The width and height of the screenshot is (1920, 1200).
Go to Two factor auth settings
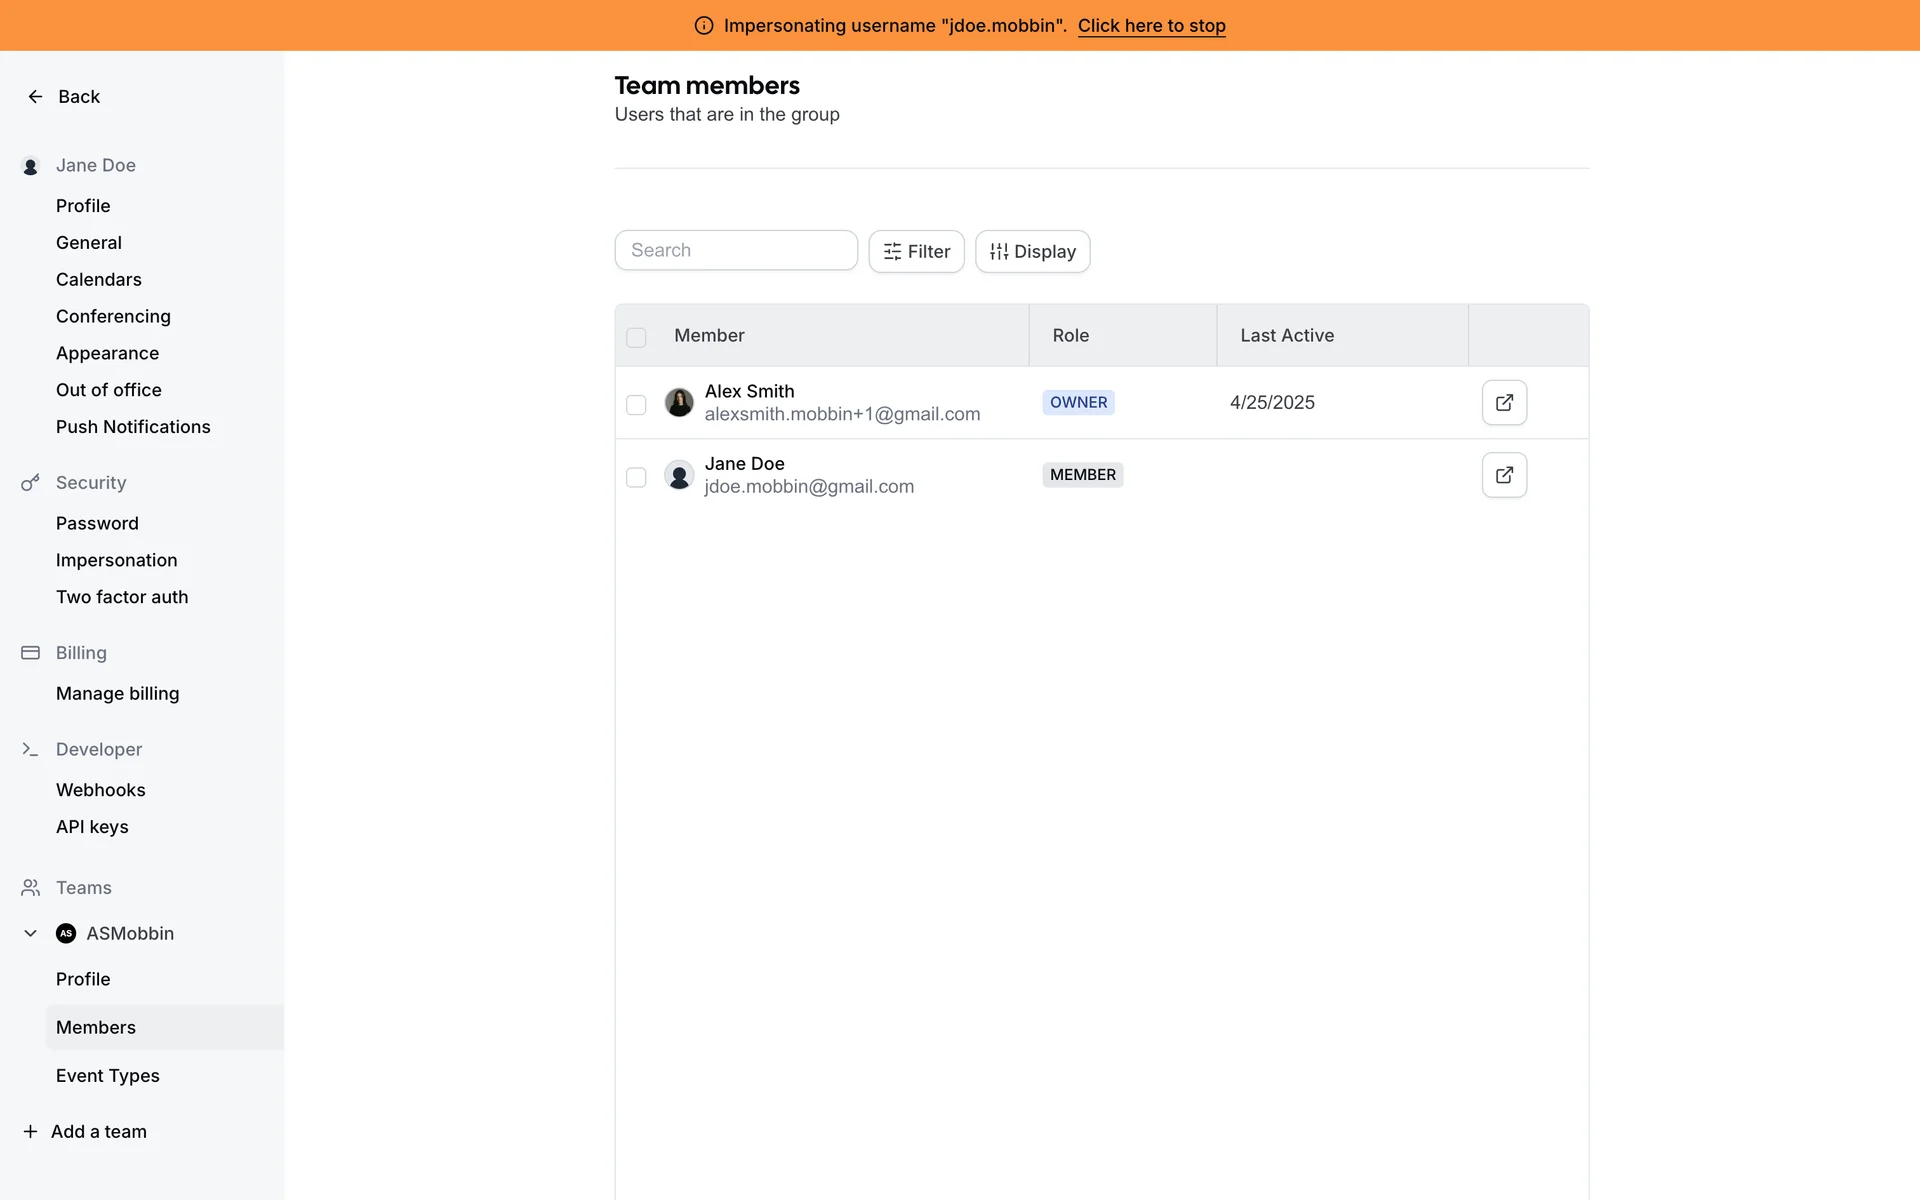(122, 597)
